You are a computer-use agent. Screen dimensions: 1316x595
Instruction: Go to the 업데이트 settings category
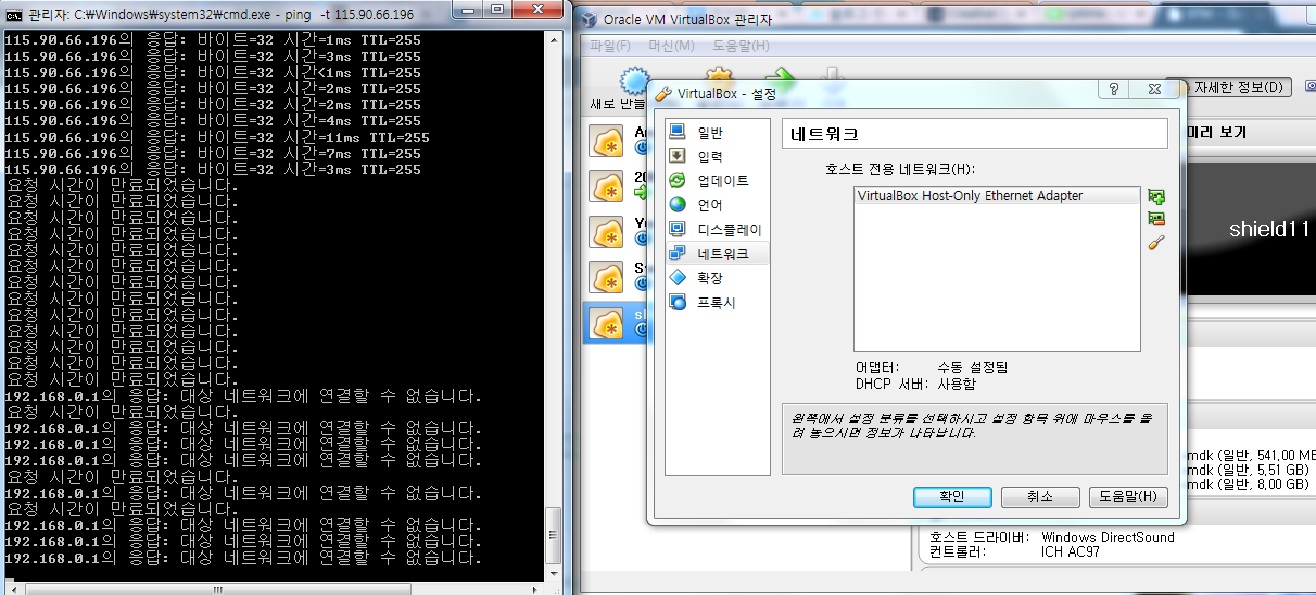pos(718,181)
